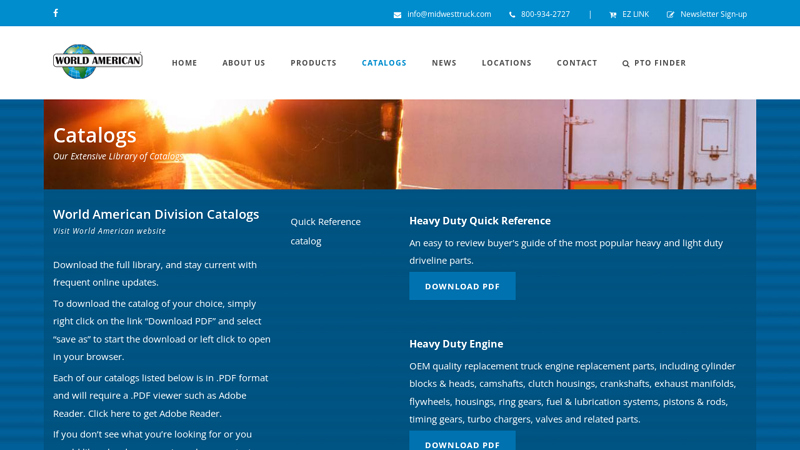The image size is (800, 450).
Task: Select the Catalogs nav item
Action: pos(384,63)
